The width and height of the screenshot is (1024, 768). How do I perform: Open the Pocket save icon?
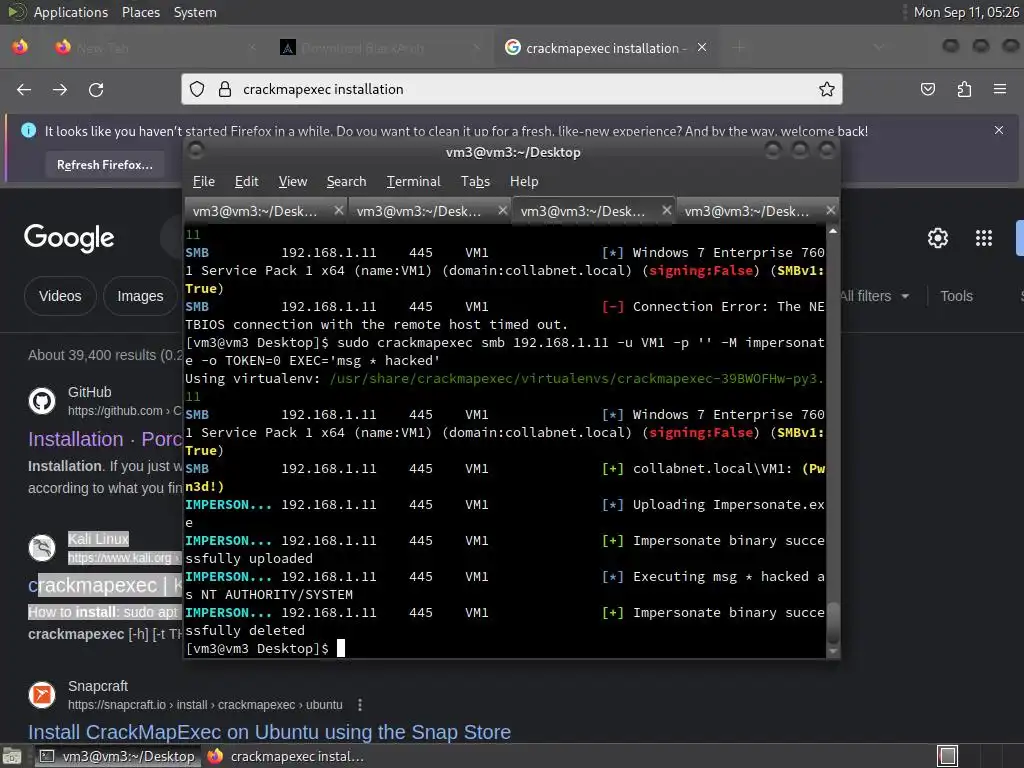click(928, 89)
